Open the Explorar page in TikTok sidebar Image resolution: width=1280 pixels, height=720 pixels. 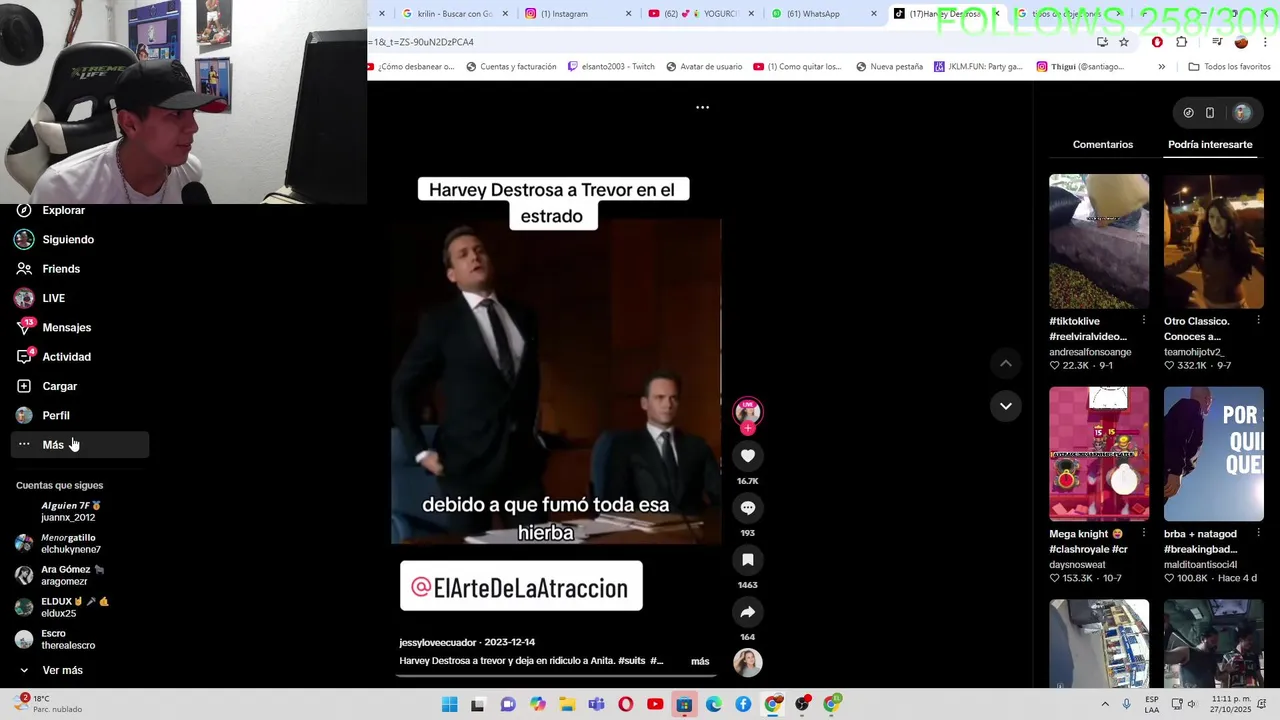point(63,210)
